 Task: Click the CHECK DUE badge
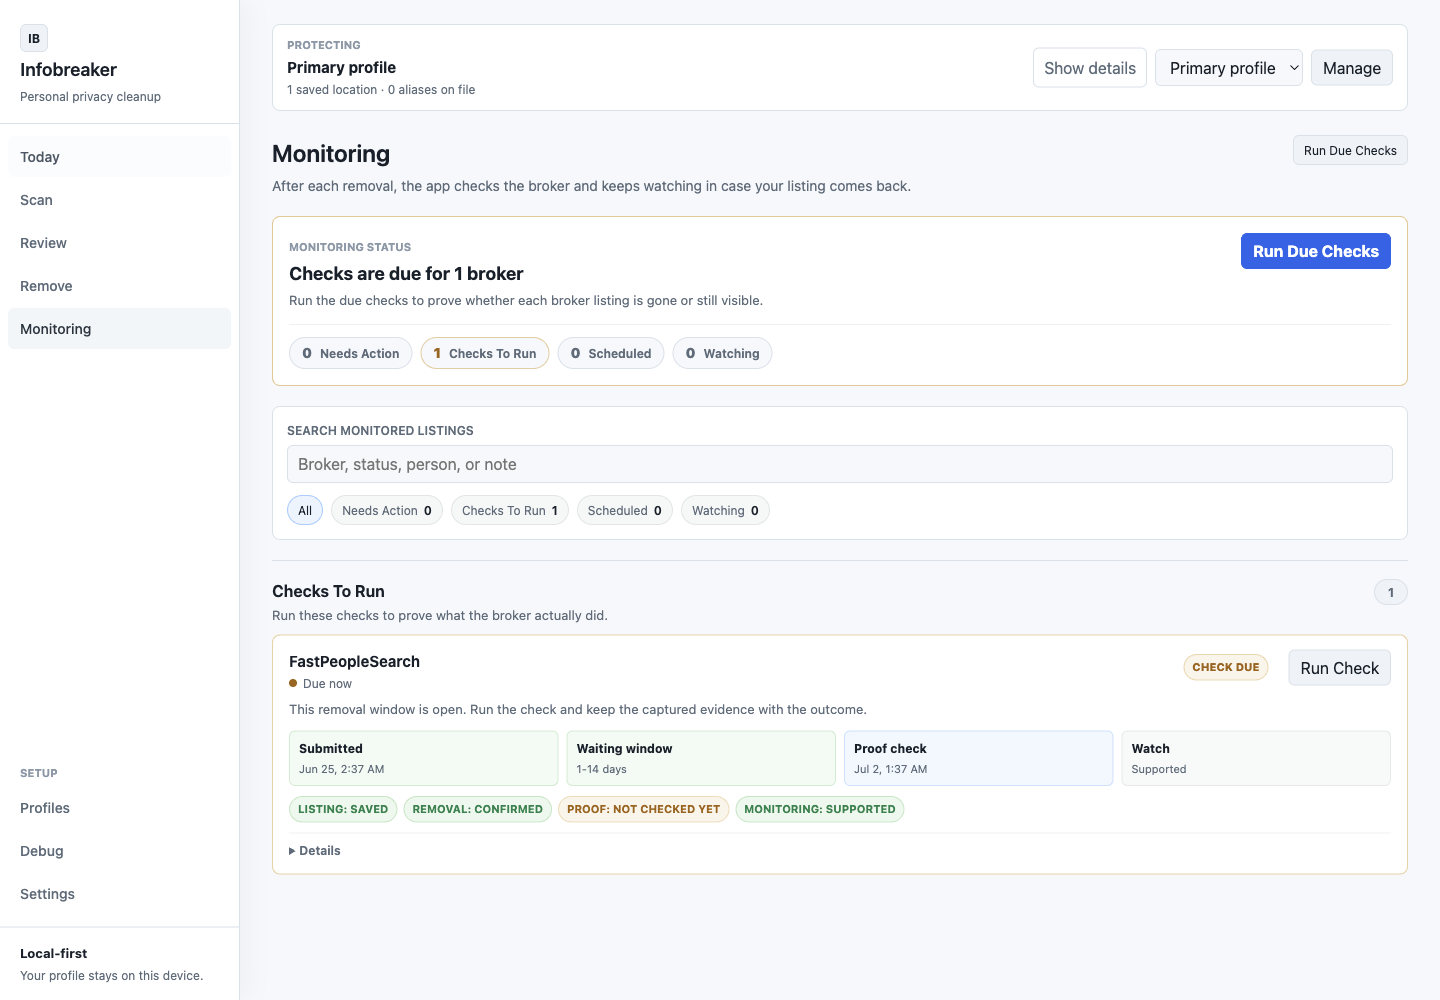1226,667
